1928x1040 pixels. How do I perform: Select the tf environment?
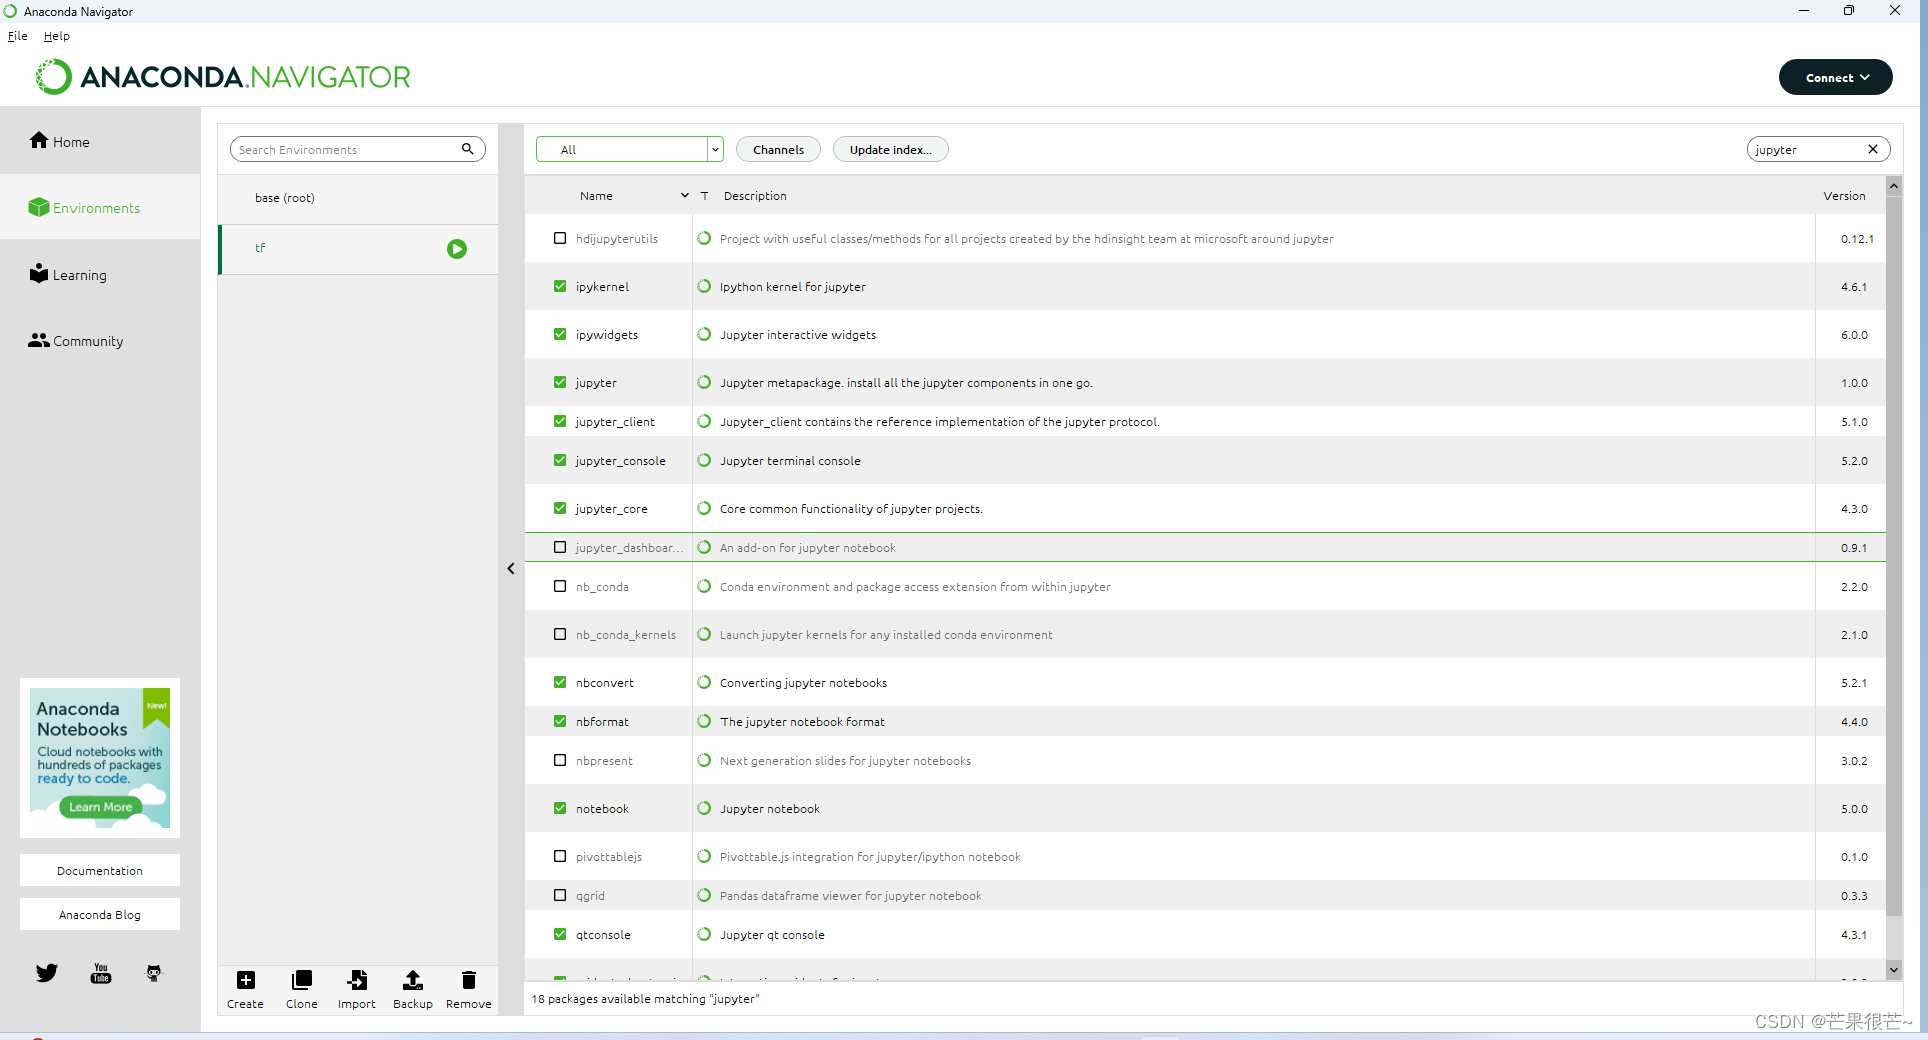coord(358,249)
